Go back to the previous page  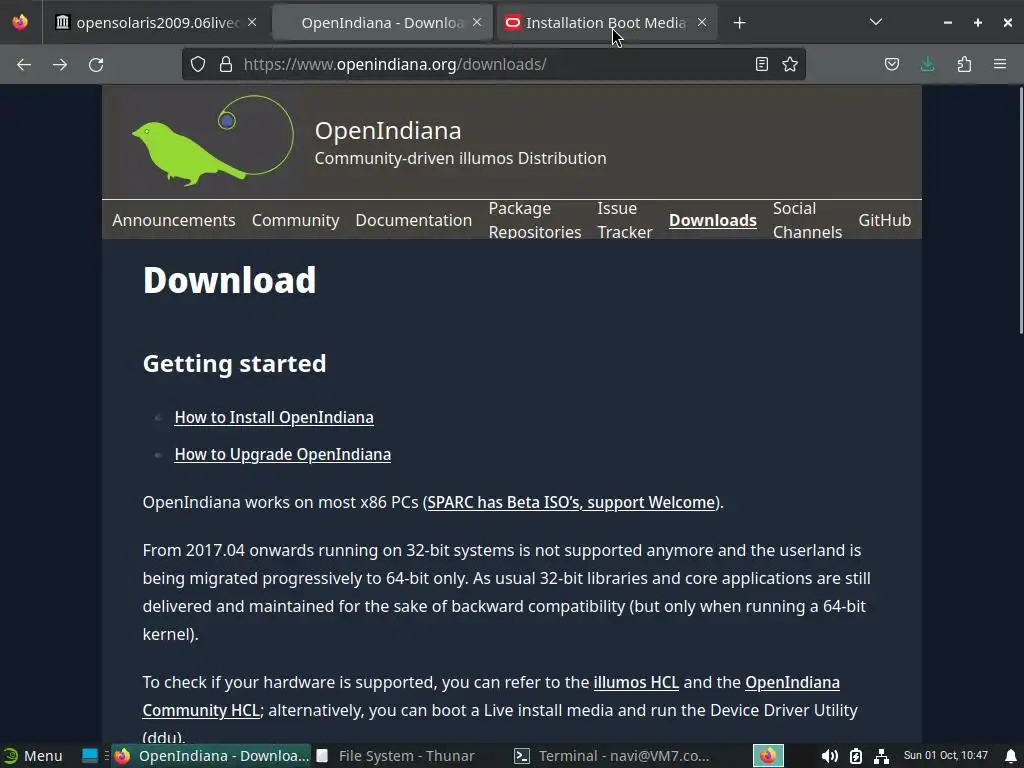tap(24, 65)
